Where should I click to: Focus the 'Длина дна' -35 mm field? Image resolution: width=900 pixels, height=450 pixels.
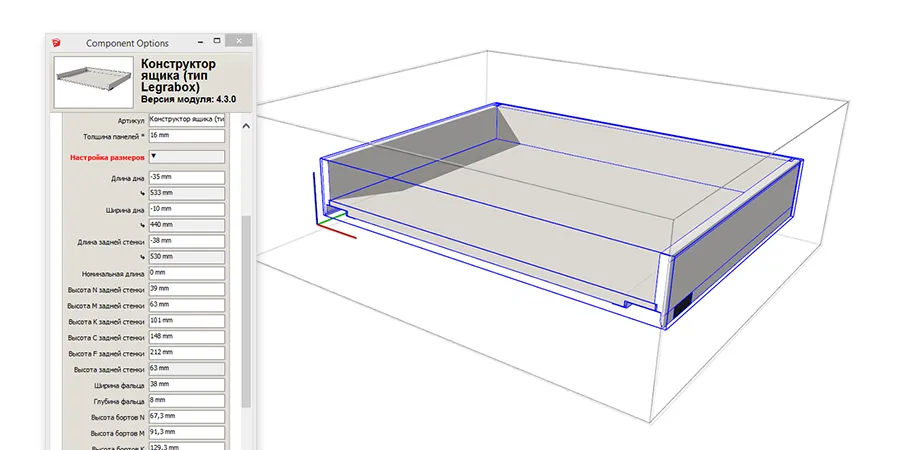tap(185, 178)
